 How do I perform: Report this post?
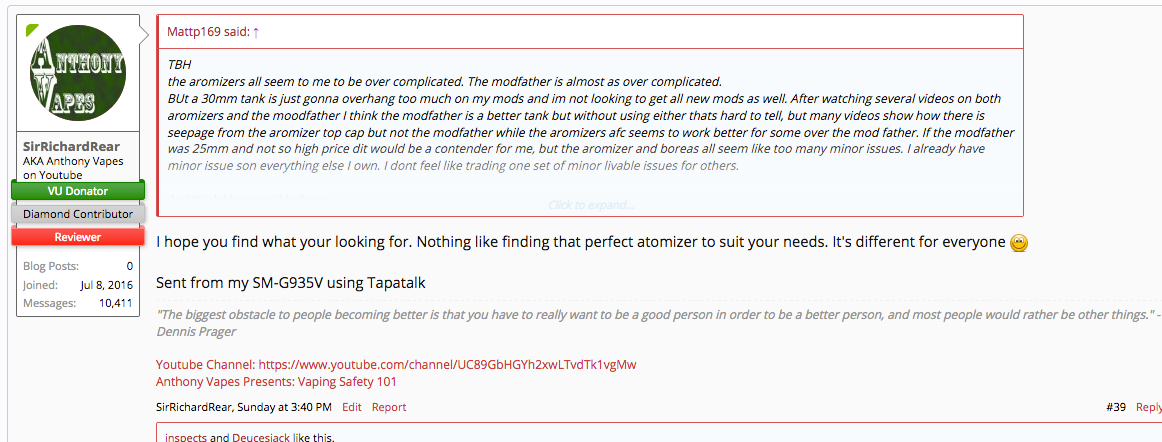click(x=389, y=407)
